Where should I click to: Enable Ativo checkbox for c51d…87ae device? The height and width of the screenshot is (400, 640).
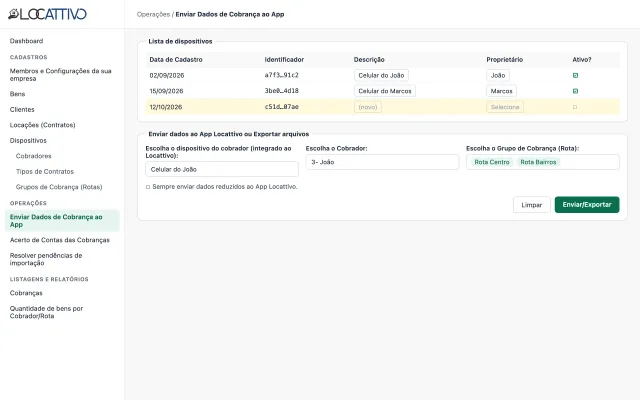tap(575, 107)
